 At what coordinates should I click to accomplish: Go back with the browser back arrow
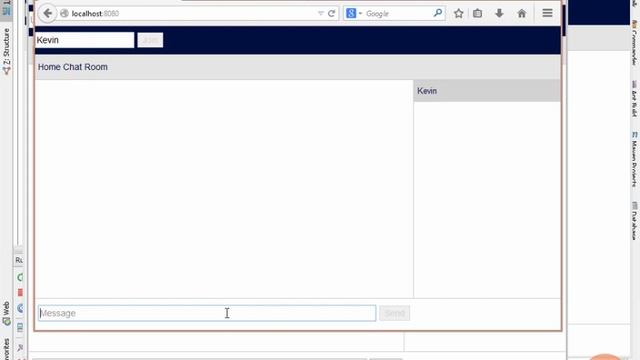(x=47, y=13)
